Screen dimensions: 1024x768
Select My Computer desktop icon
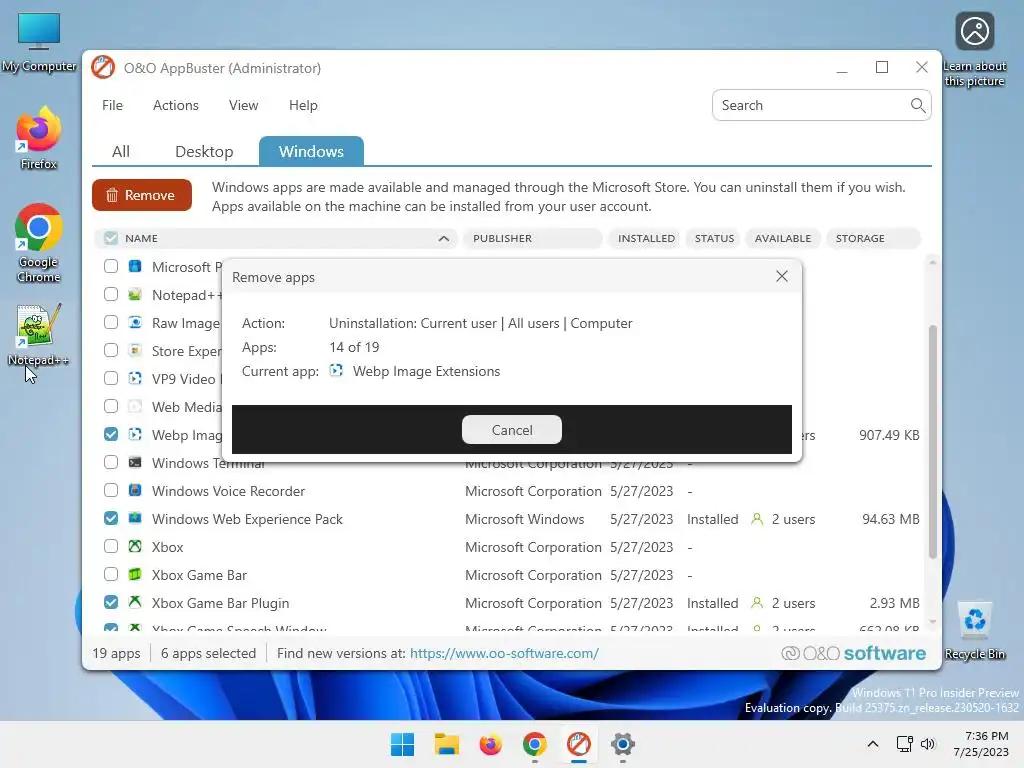pos(39,42)
